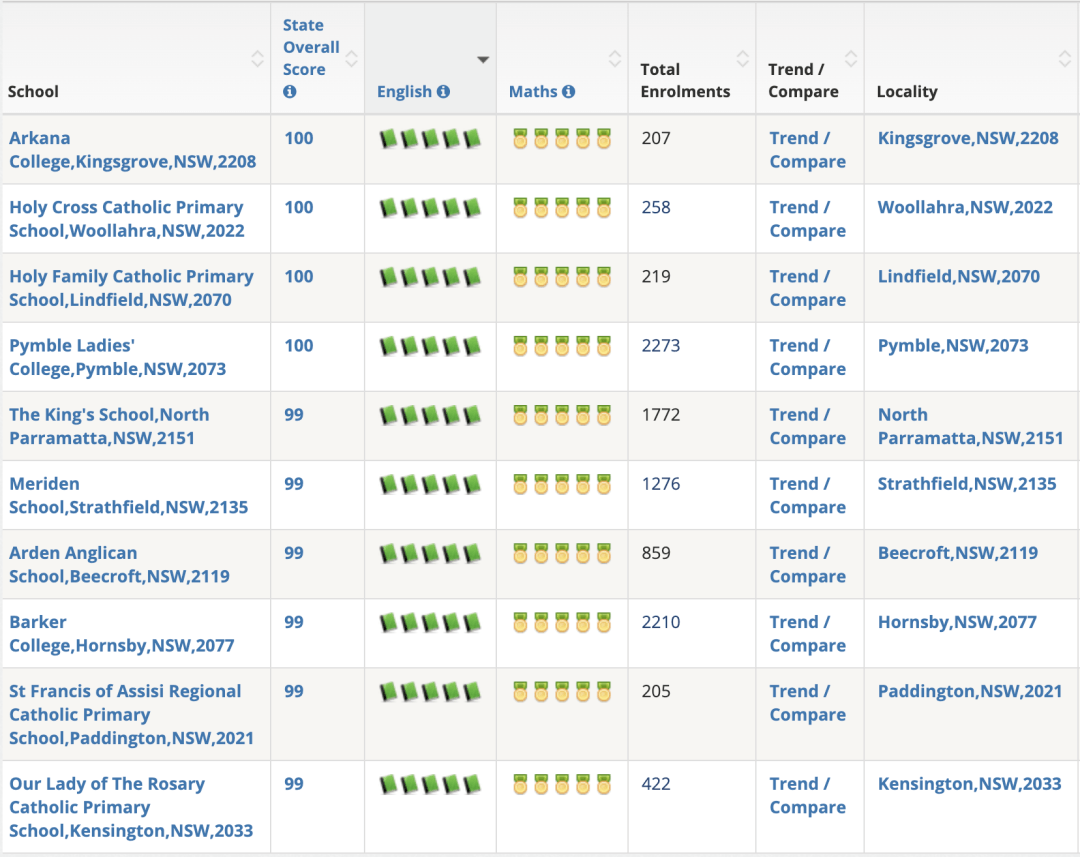Click The King's School state score 99

click(x=294, y=415)
